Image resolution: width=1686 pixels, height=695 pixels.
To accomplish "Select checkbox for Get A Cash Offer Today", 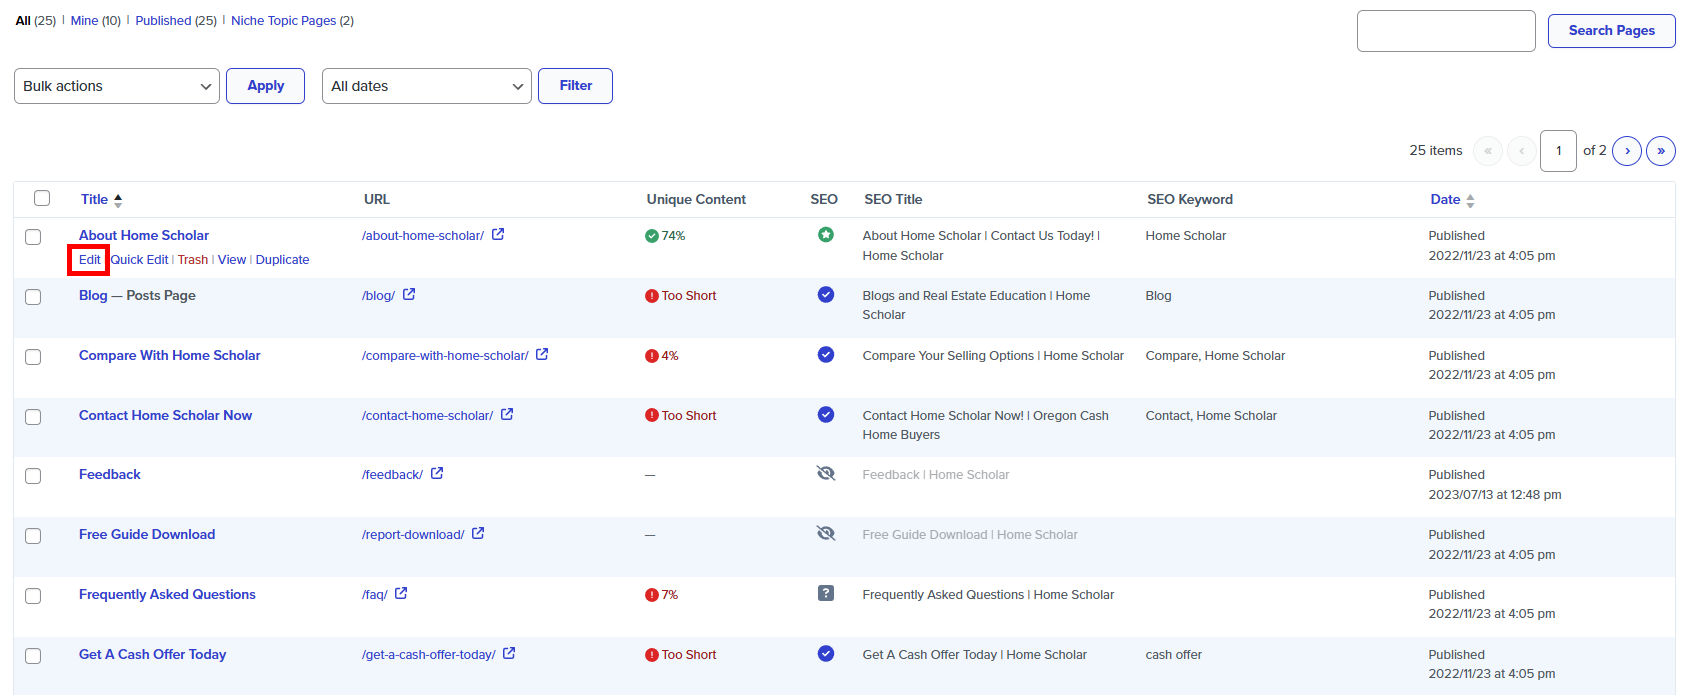I will click(x=33, y=656).
